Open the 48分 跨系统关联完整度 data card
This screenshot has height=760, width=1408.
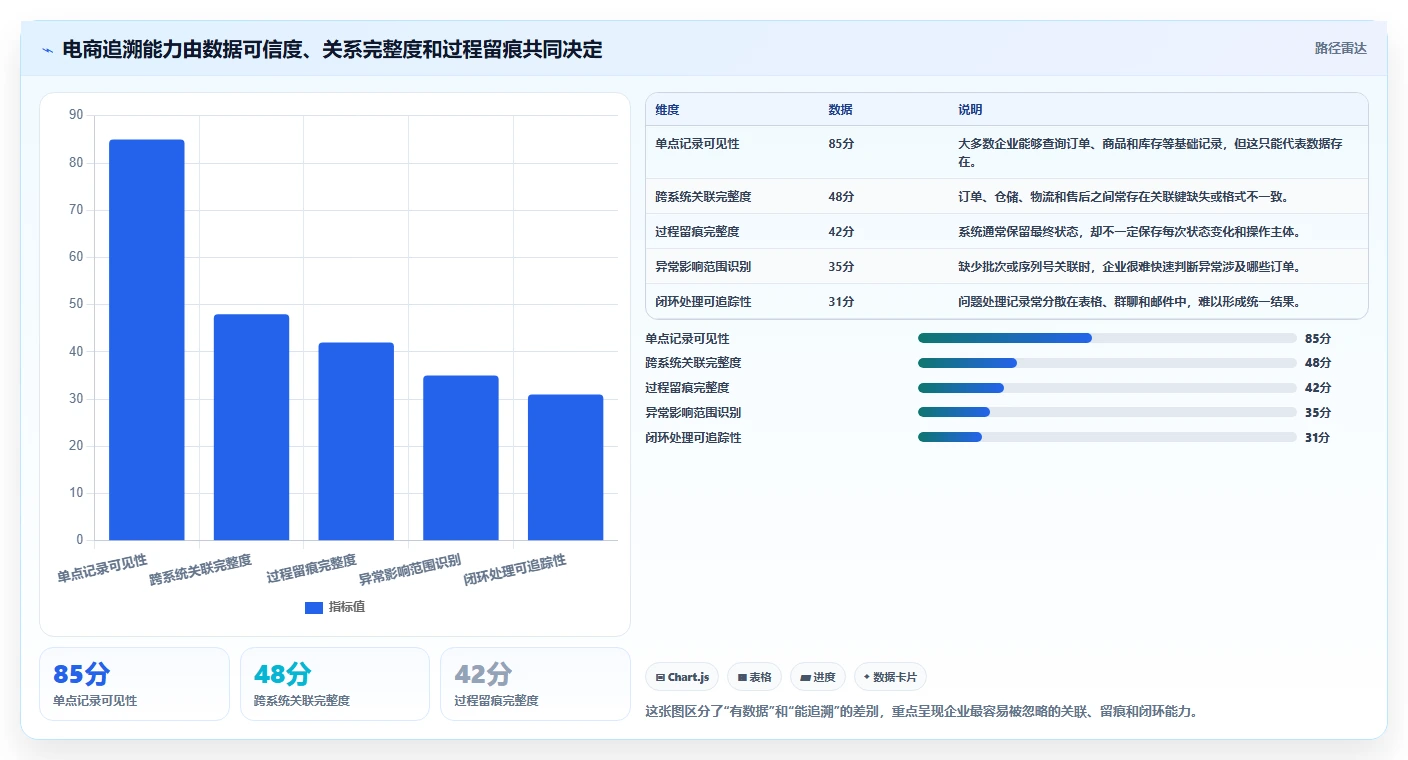[x=335, y=684]
